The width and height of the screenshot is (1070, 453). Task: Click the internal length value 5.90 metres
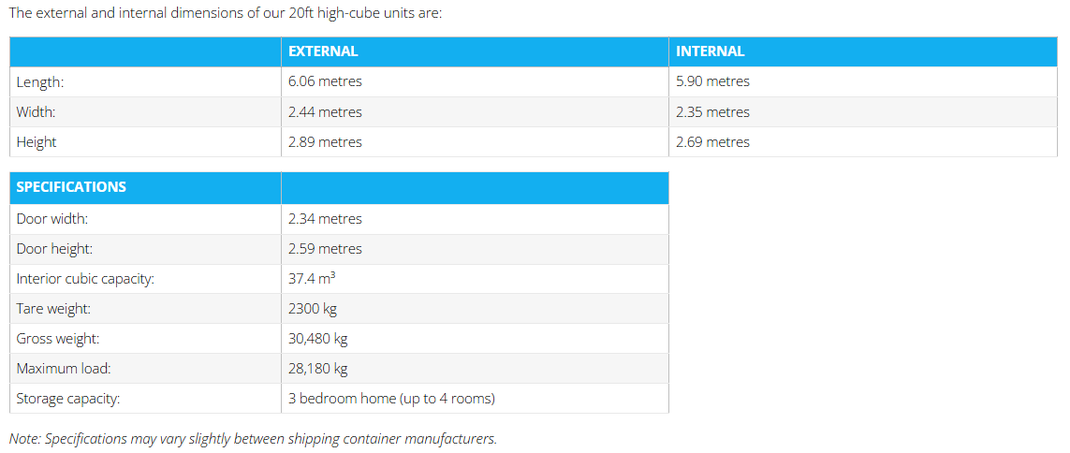pos(712,82)
